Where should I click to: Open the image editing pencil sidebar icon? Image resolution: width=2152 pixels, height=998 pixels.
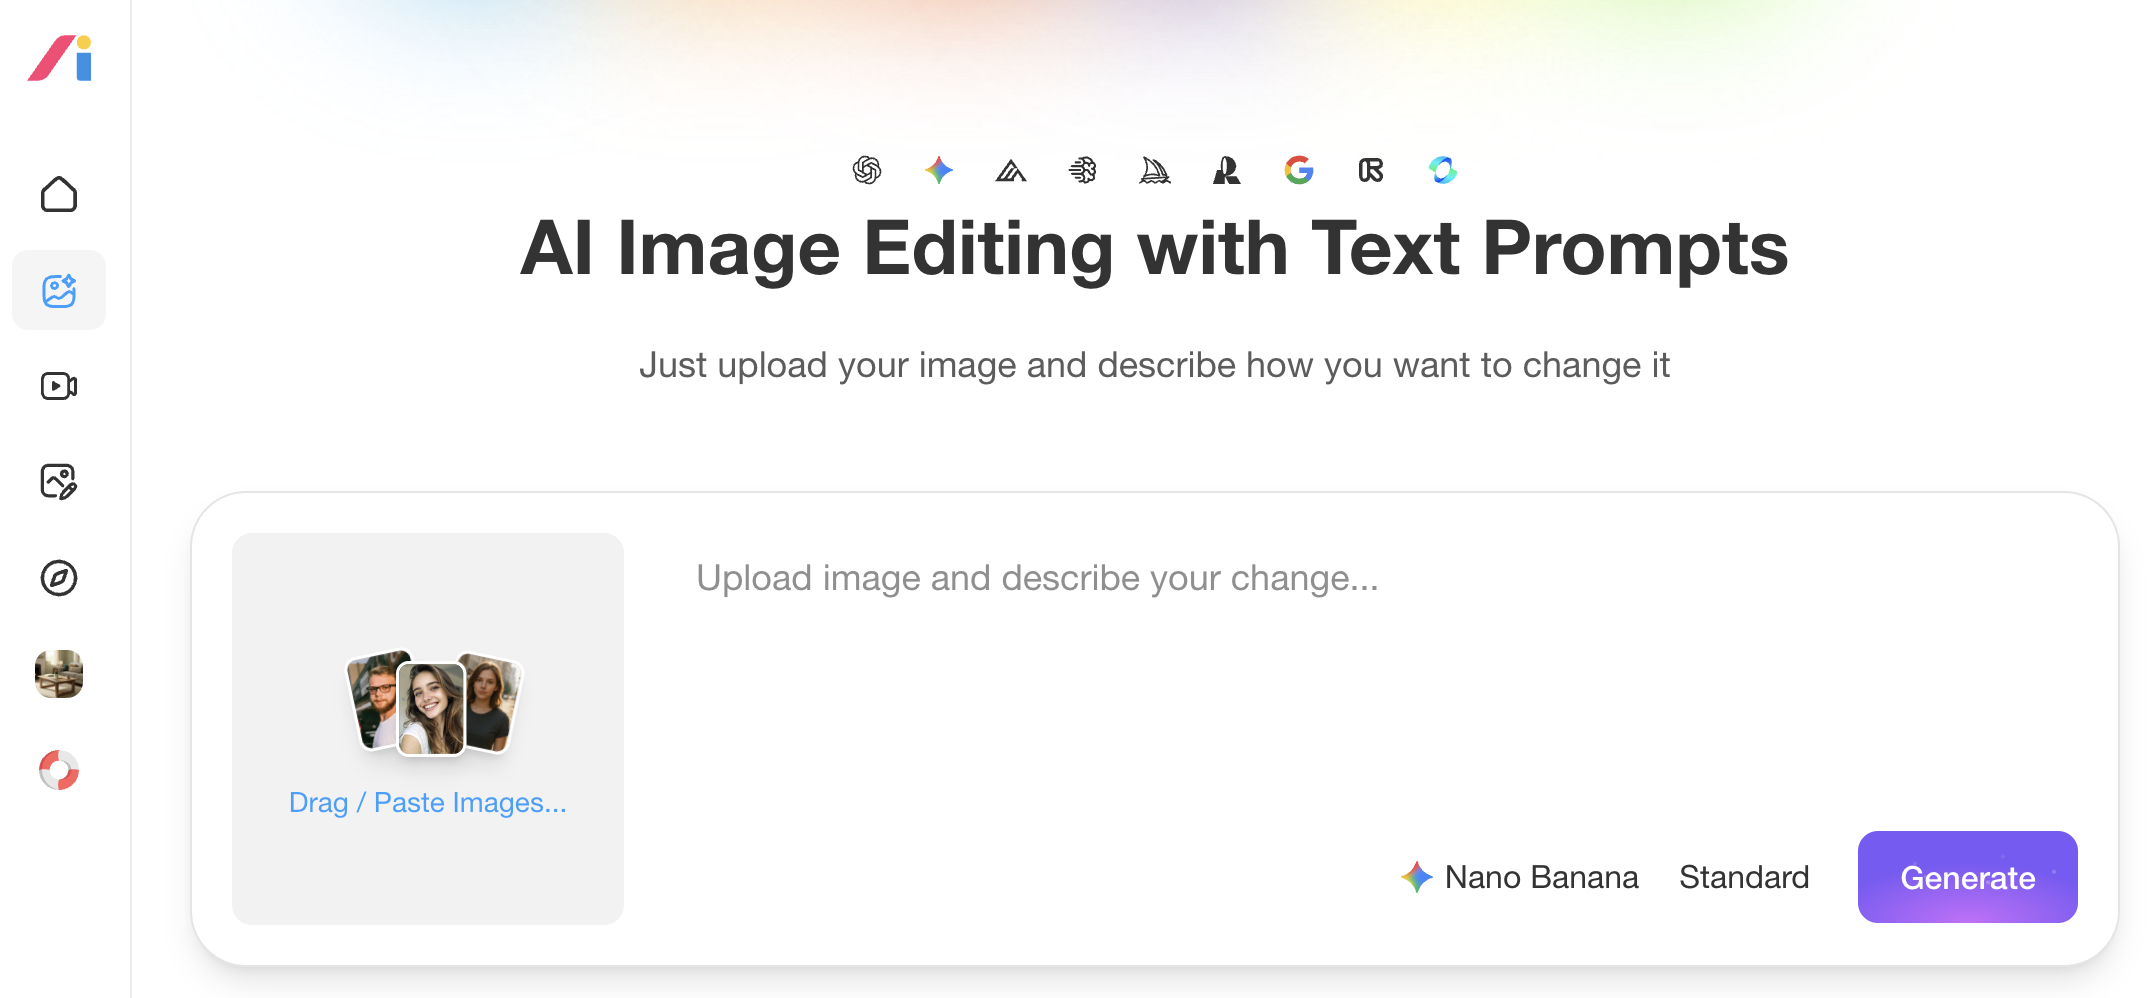(59, 482)
